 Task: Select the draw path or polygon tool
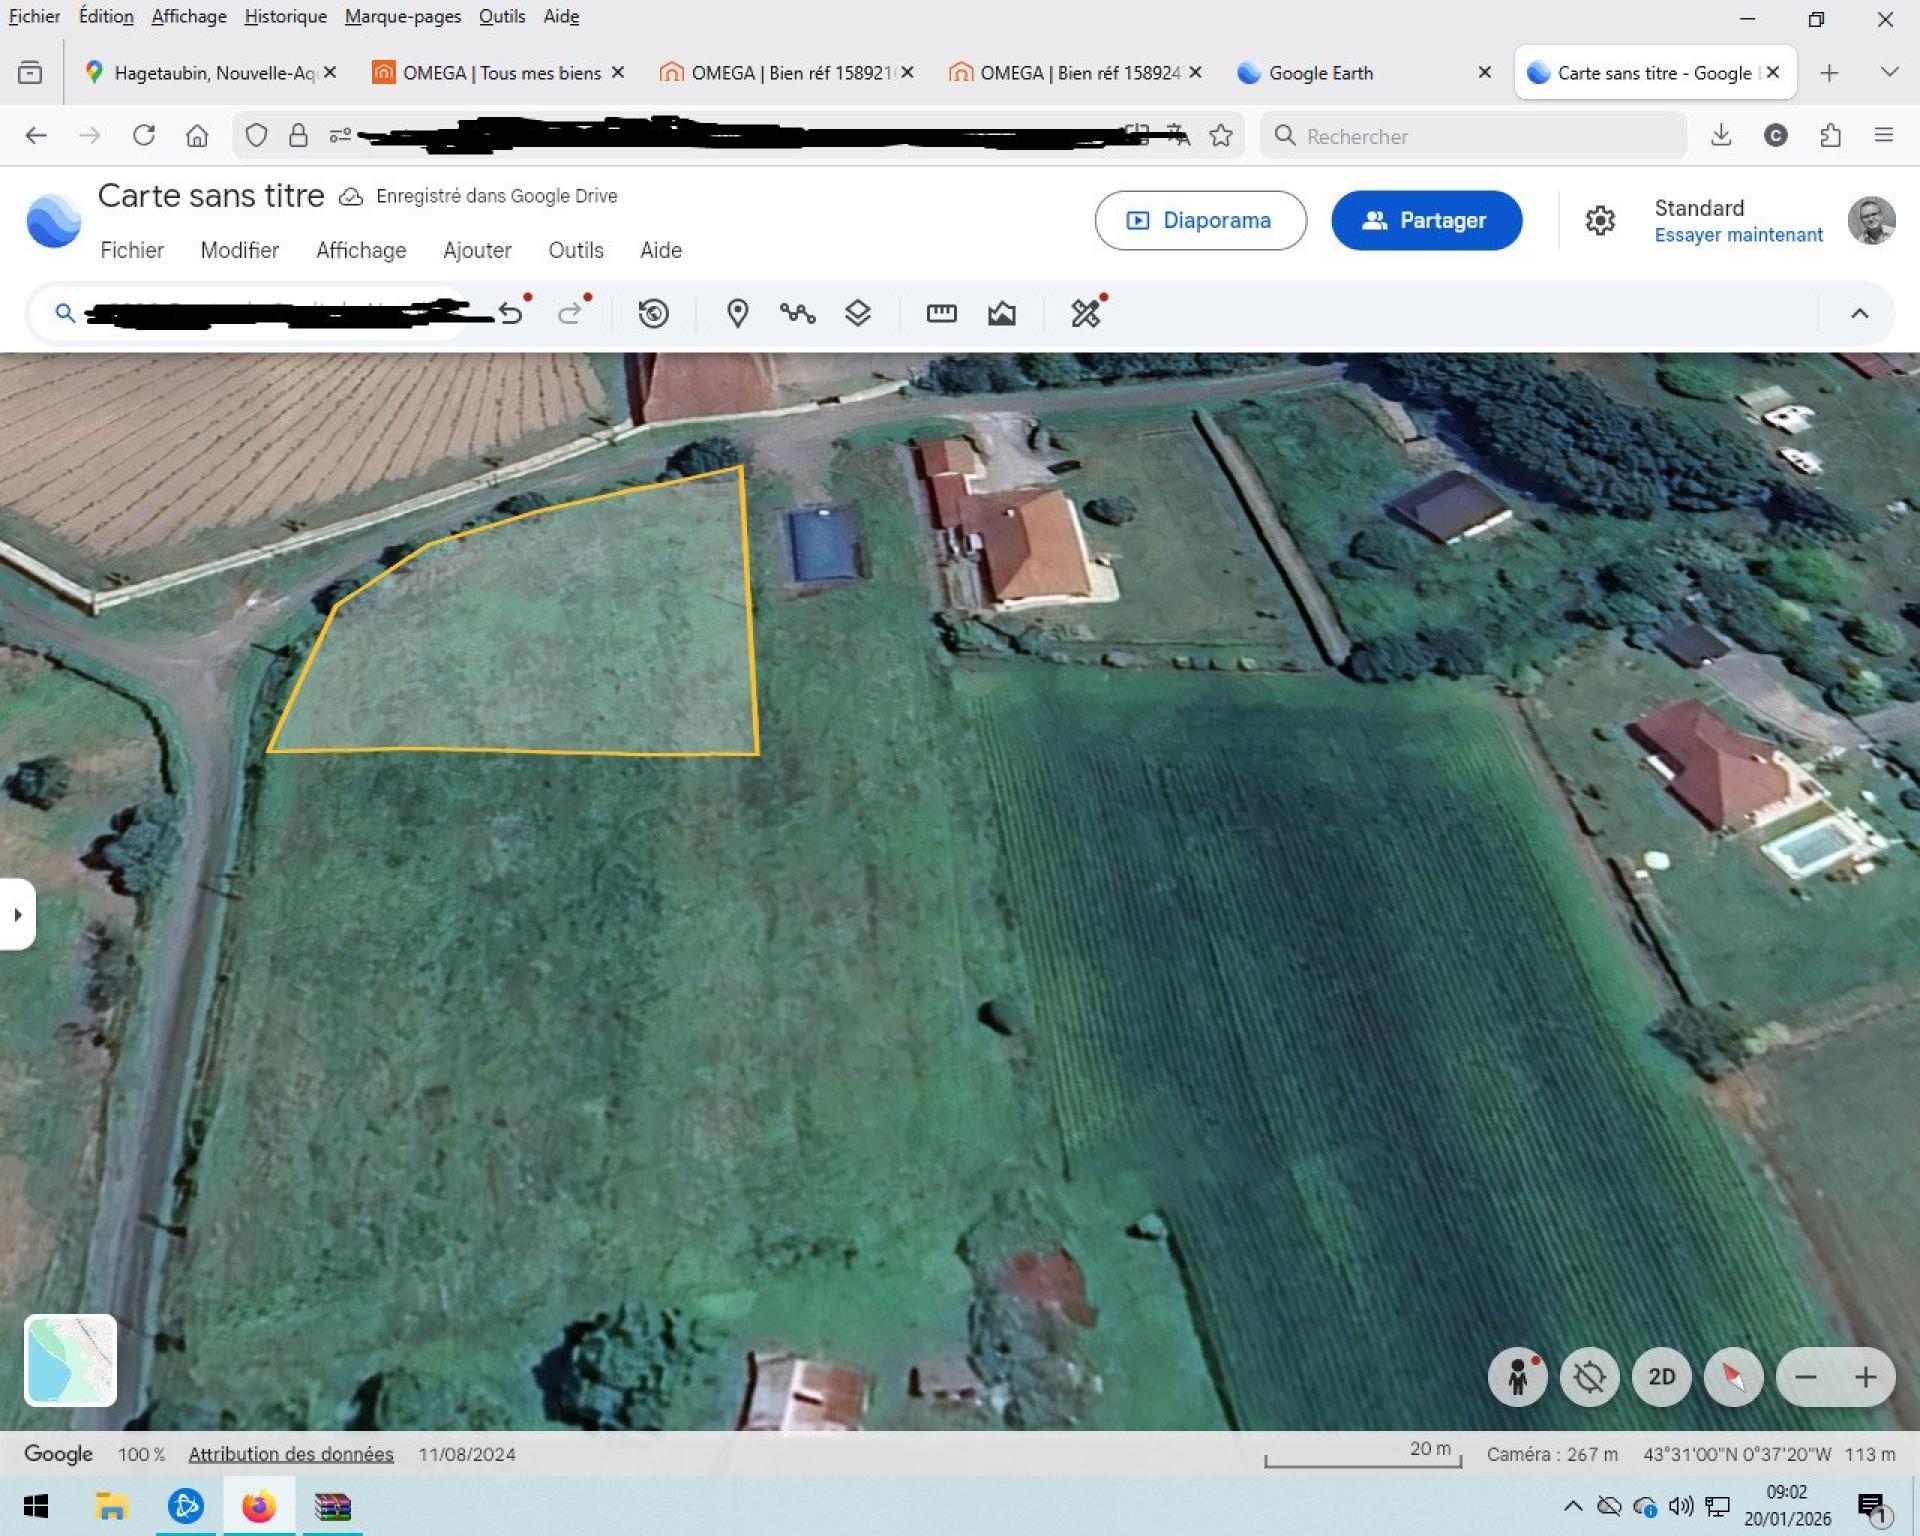(x=797, y=314)
